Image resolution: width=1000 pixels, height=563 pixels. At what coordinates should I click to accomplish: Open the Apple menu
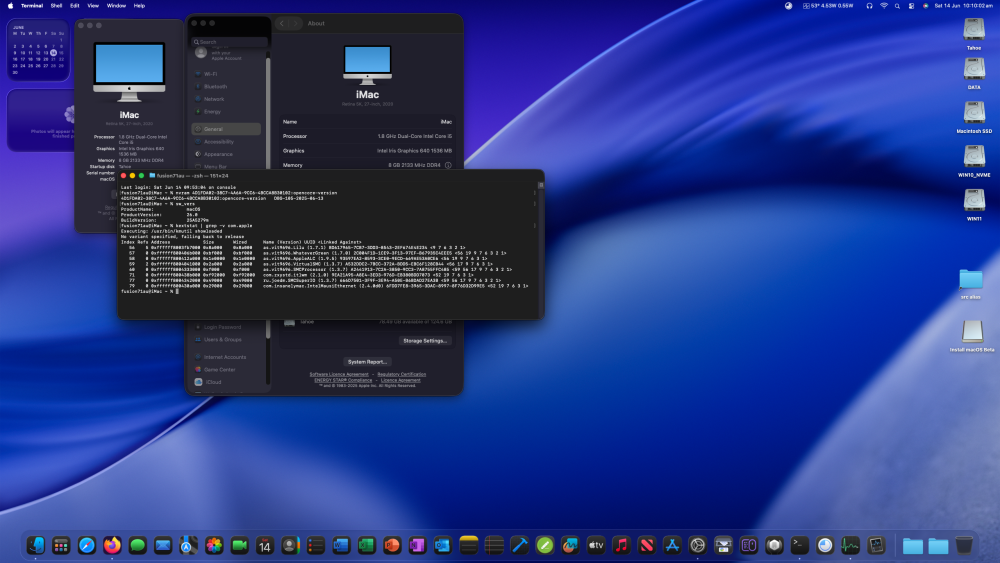tap(10, 6)
